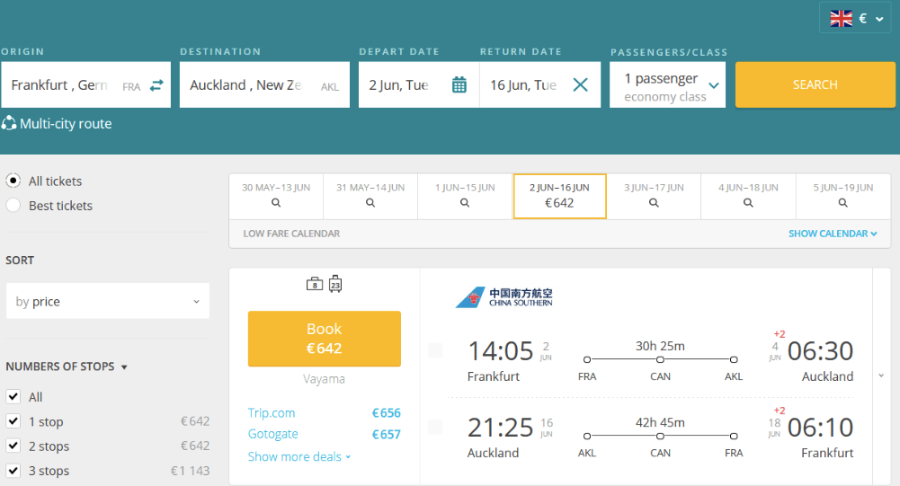Click the 16 Jun return date field
The height and width of the screenshot is (486, 900).
pos(540,85)
